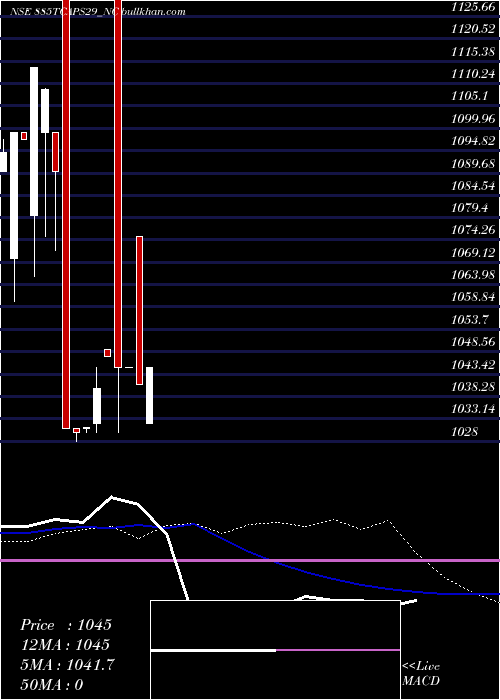
Task: Click the 1099.96 price axis label
Action: (x=472, y=119)
